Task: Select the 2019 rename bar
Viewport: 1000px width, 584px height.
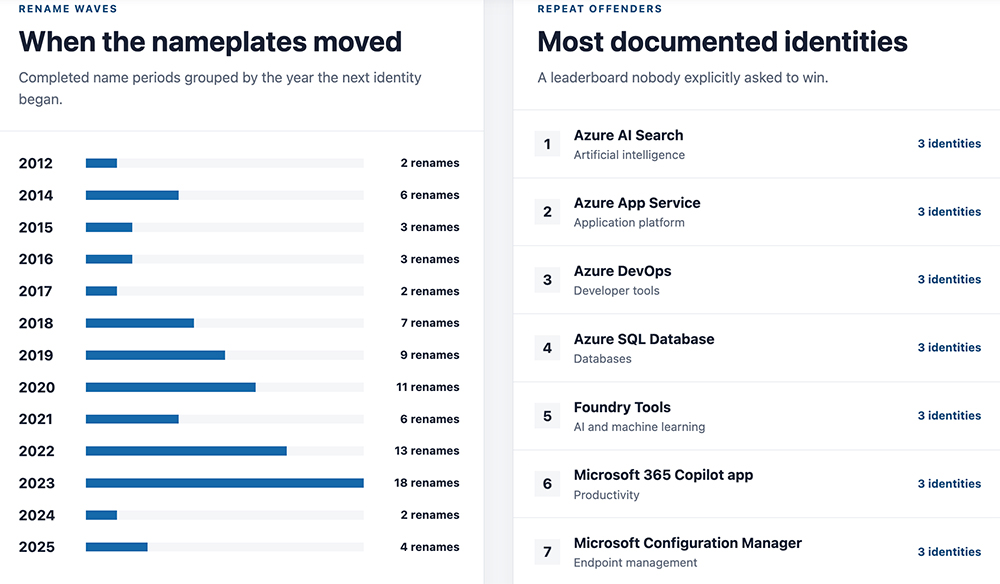Action: tap(156, 355)
